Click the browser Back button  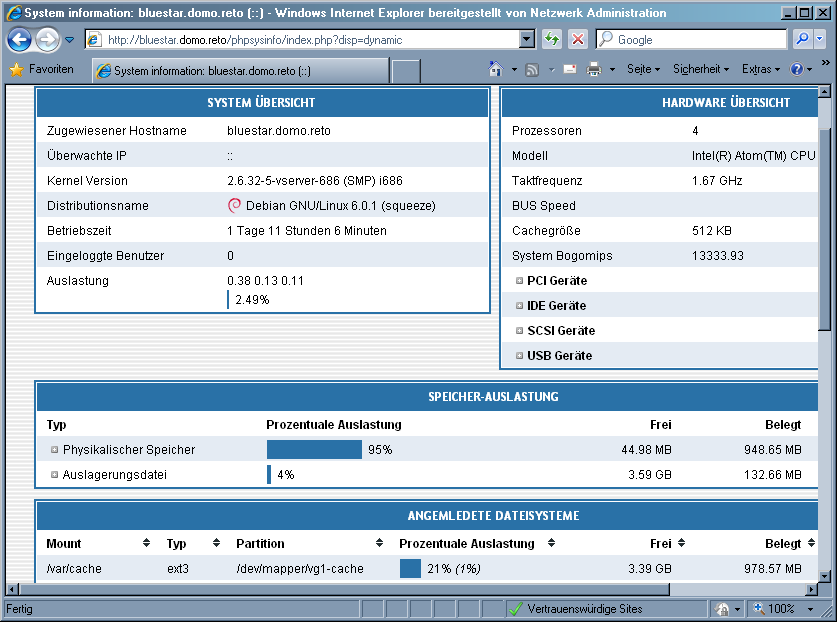pyautogui.click(x=19, y=40)
